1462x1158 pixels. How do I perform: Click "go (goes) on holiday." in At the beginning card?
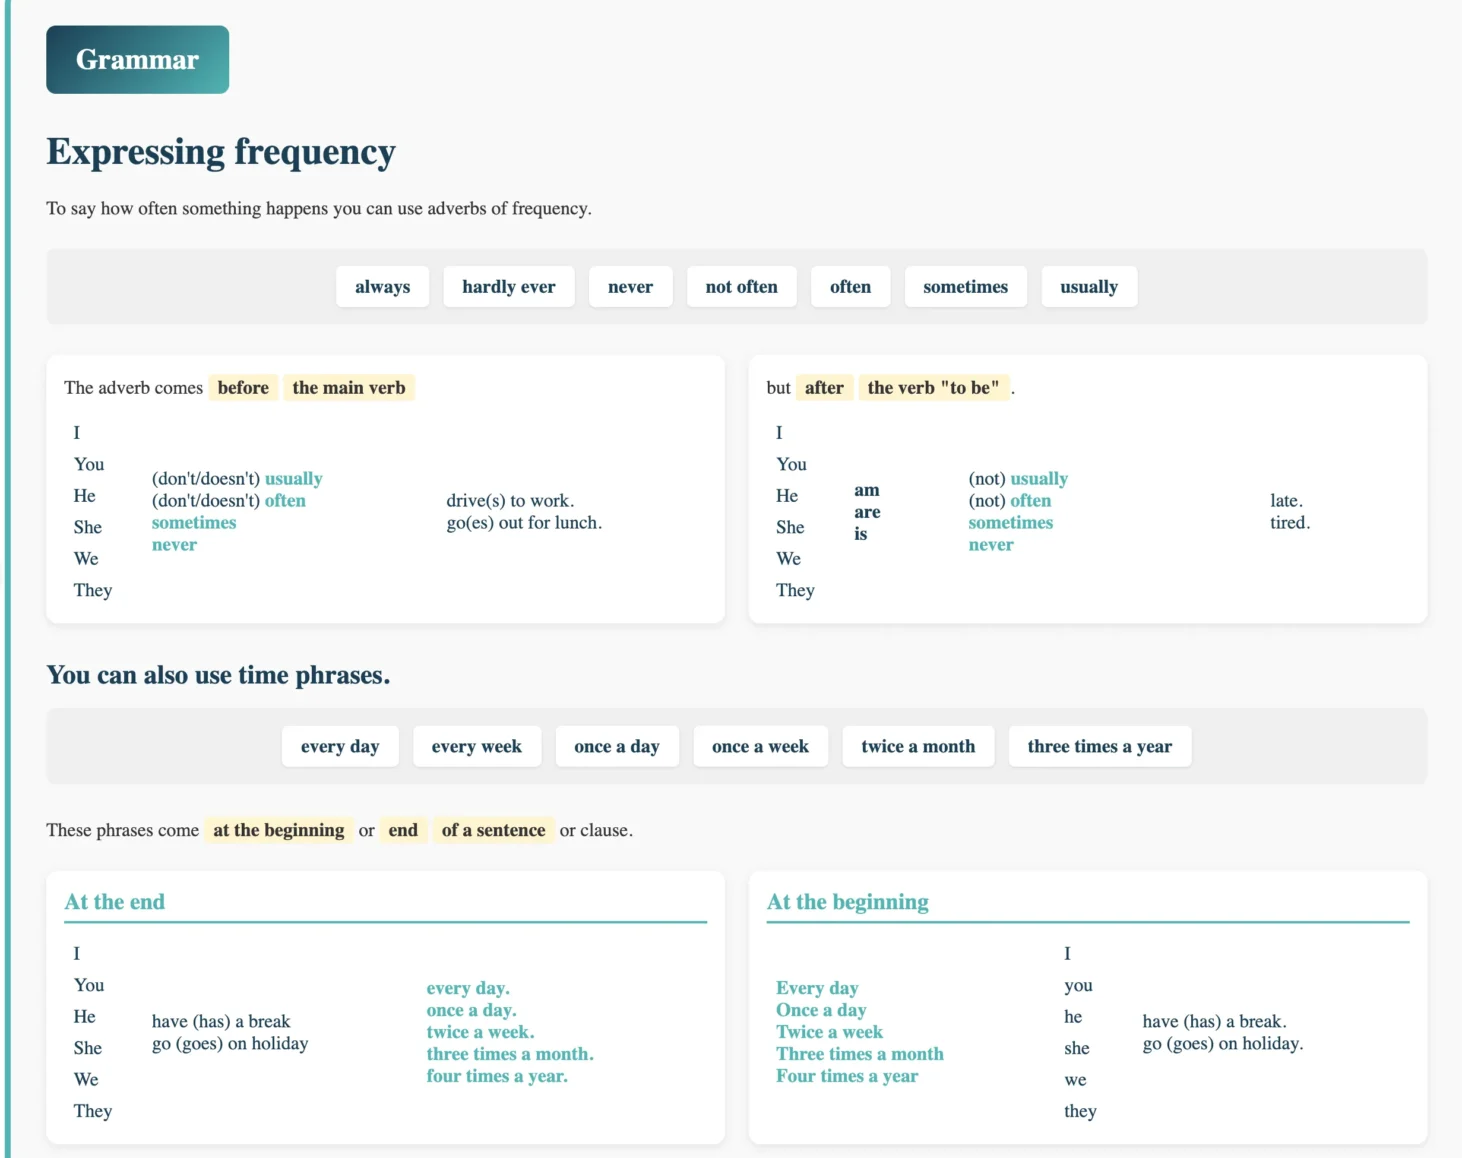pyautogui.click(x=1223, y=1043)
